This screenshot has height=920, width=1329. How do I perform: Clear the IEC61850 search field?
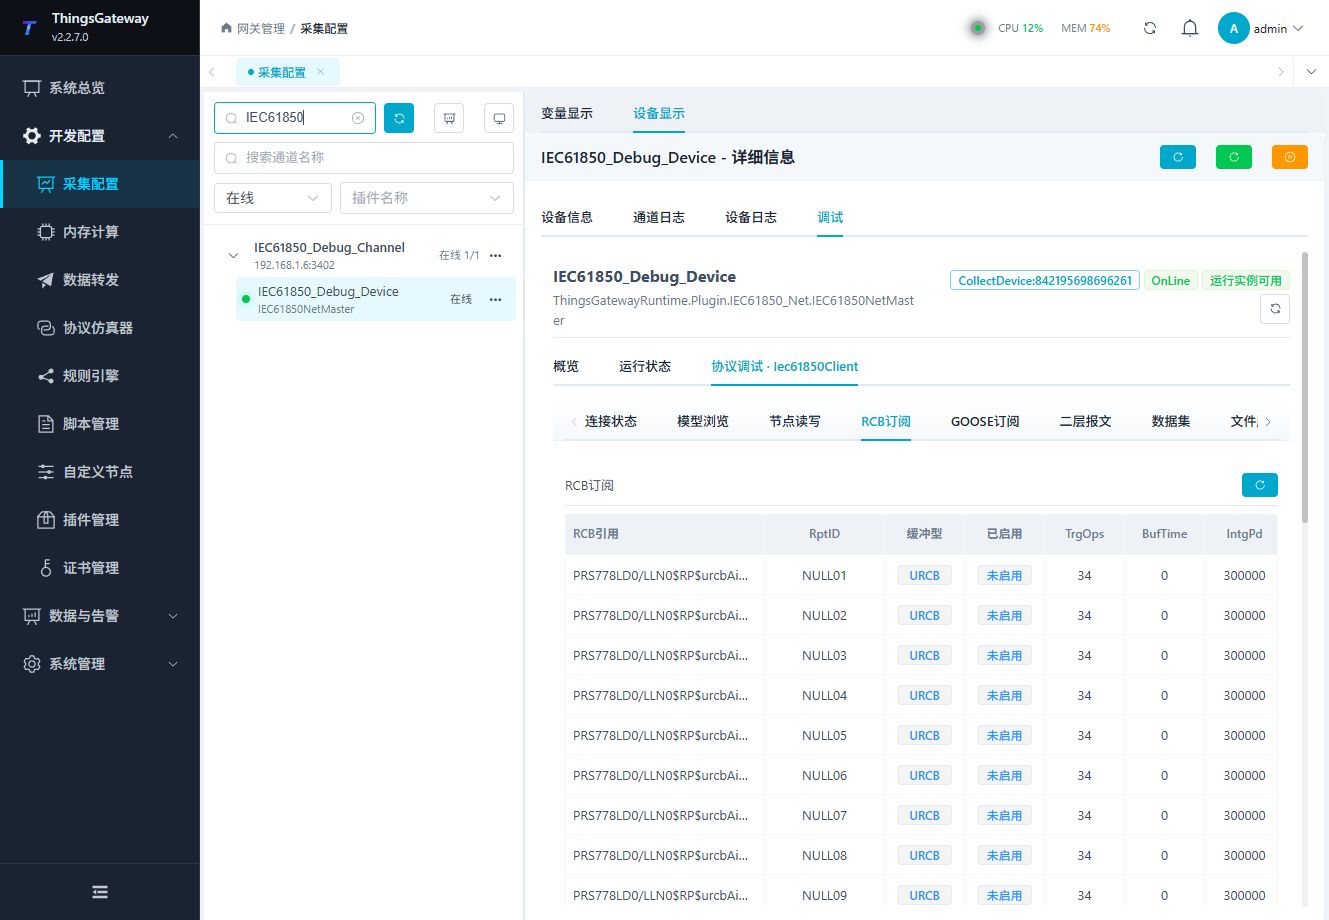pyautogui.click(x=358, y=118)
